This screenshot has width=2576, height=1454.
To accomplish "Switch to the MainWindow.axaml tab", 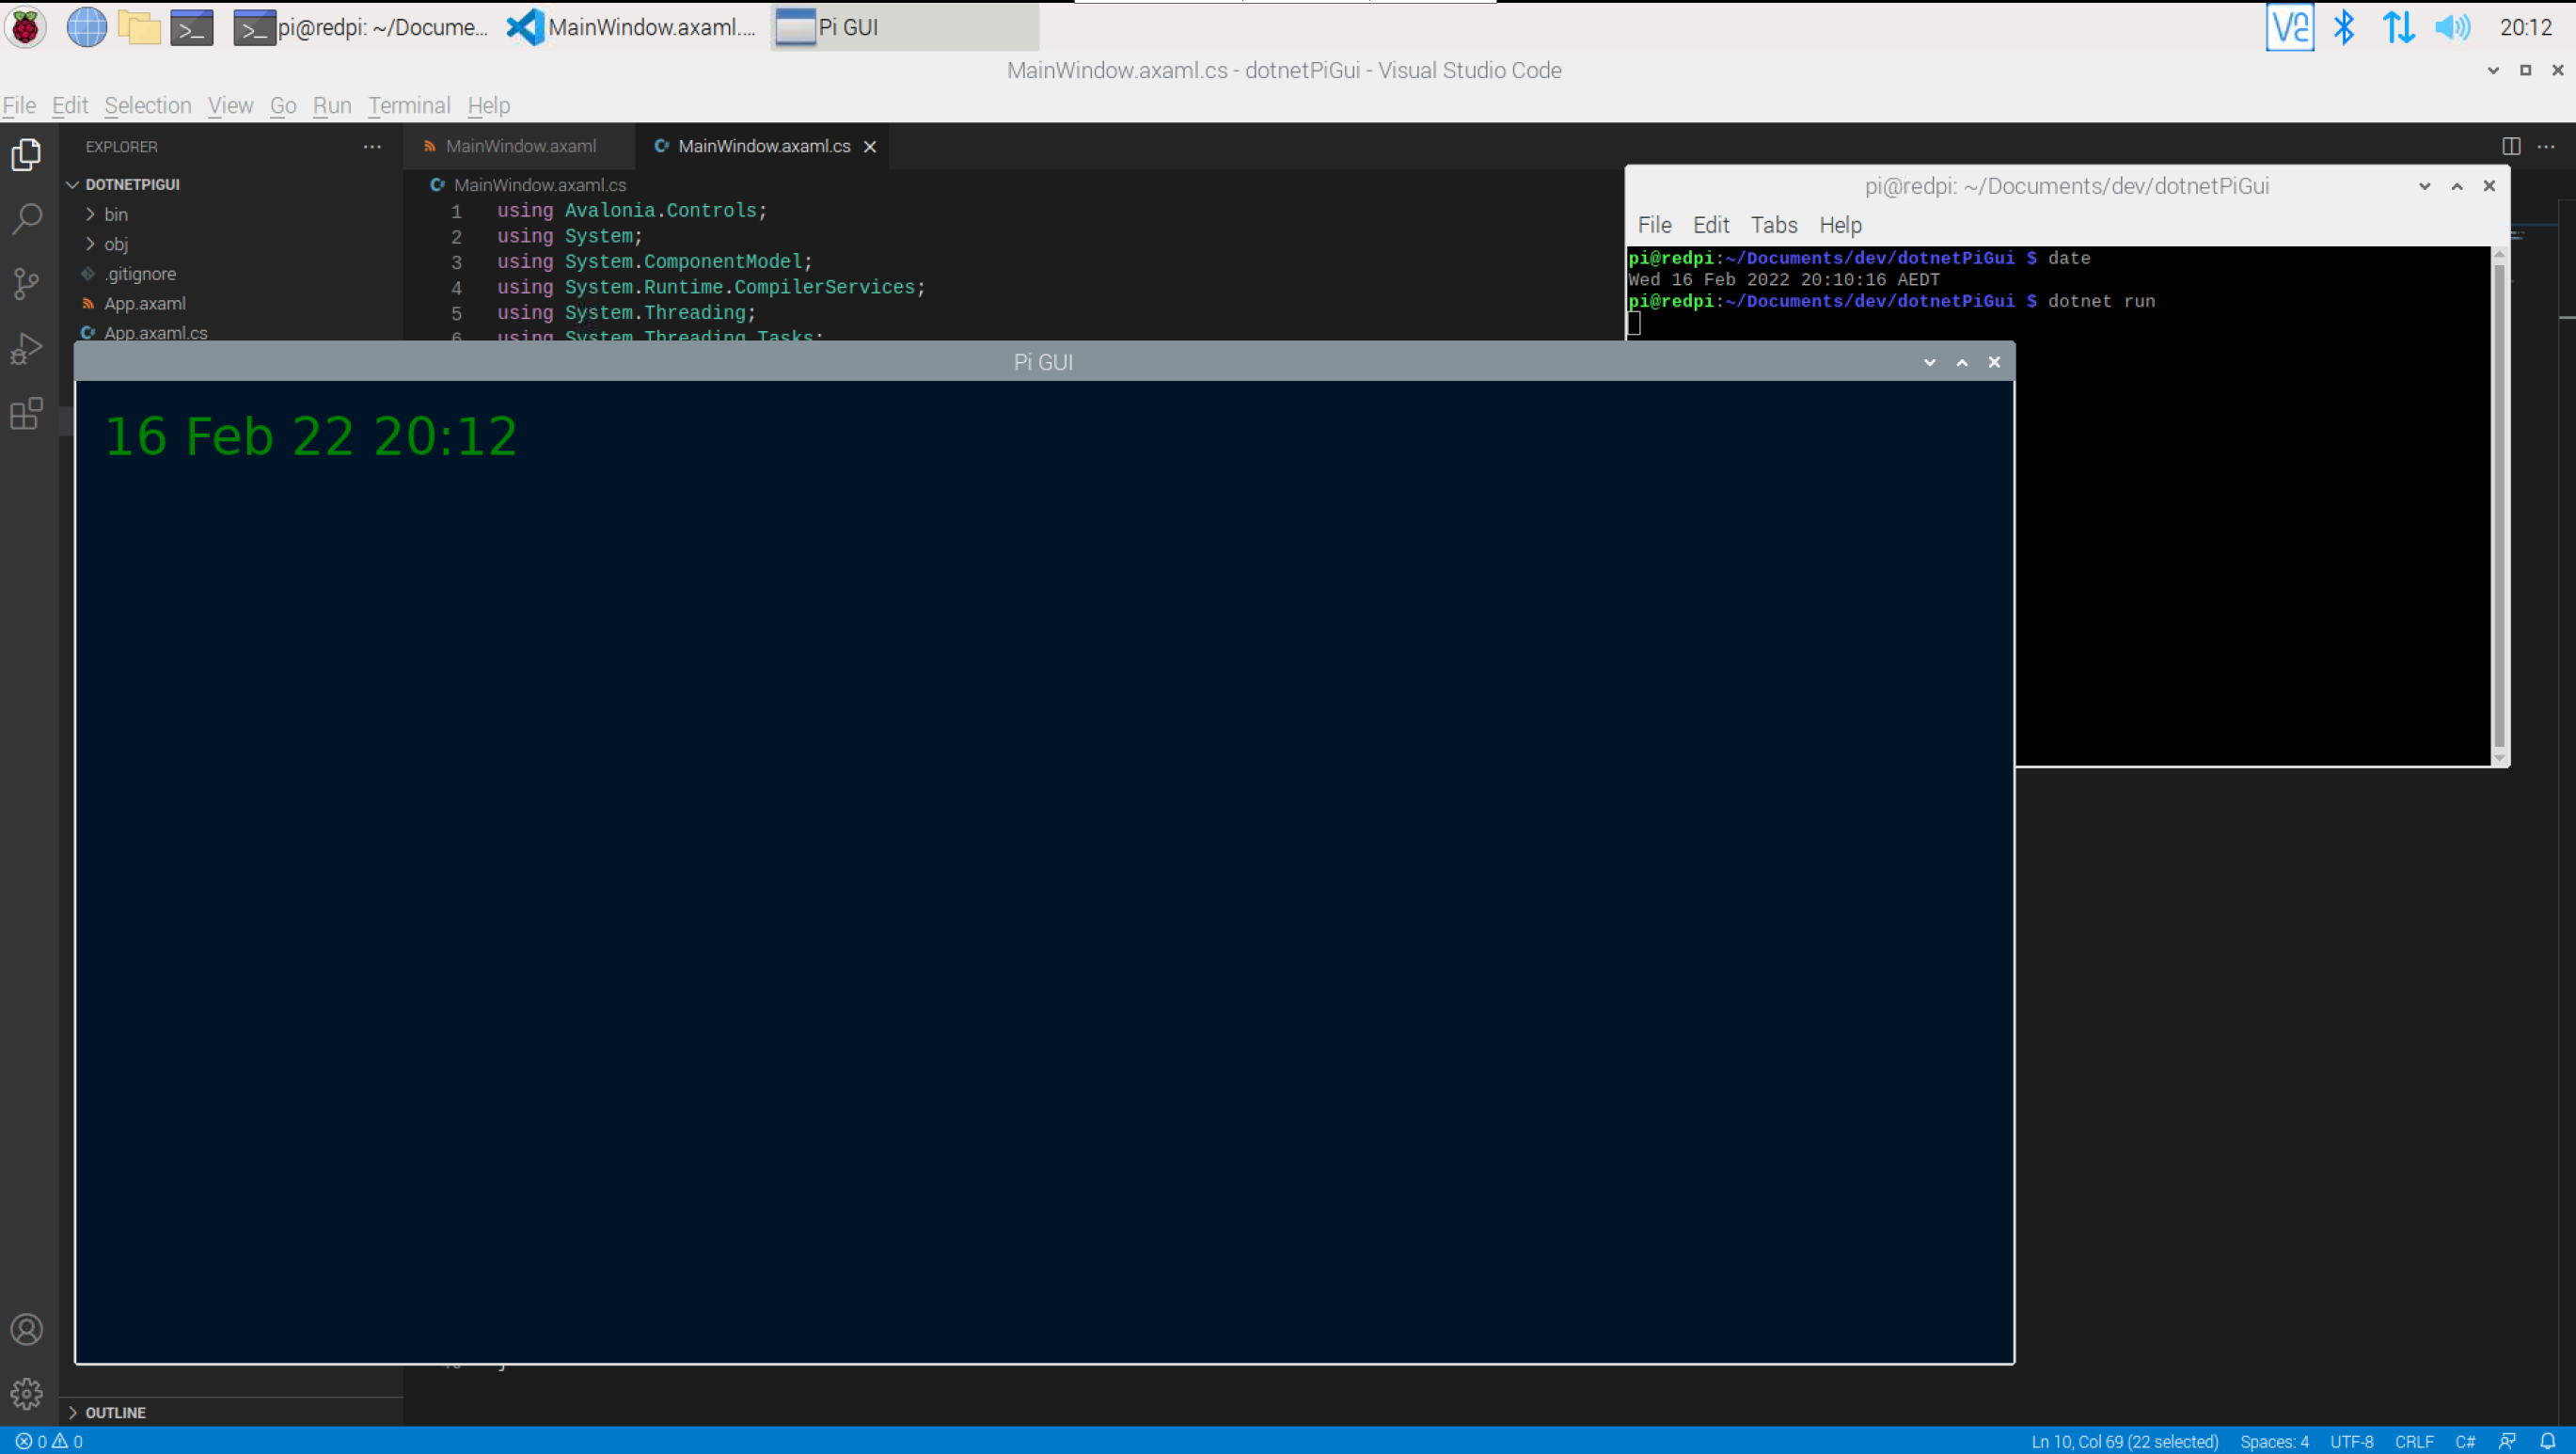I will (x=520, y=146).
